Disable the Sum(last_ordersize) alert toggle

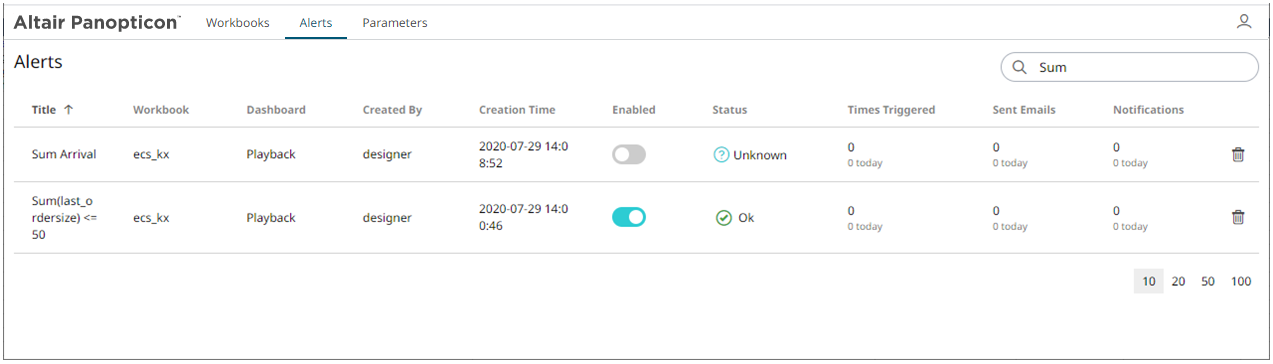coord(629,217)
